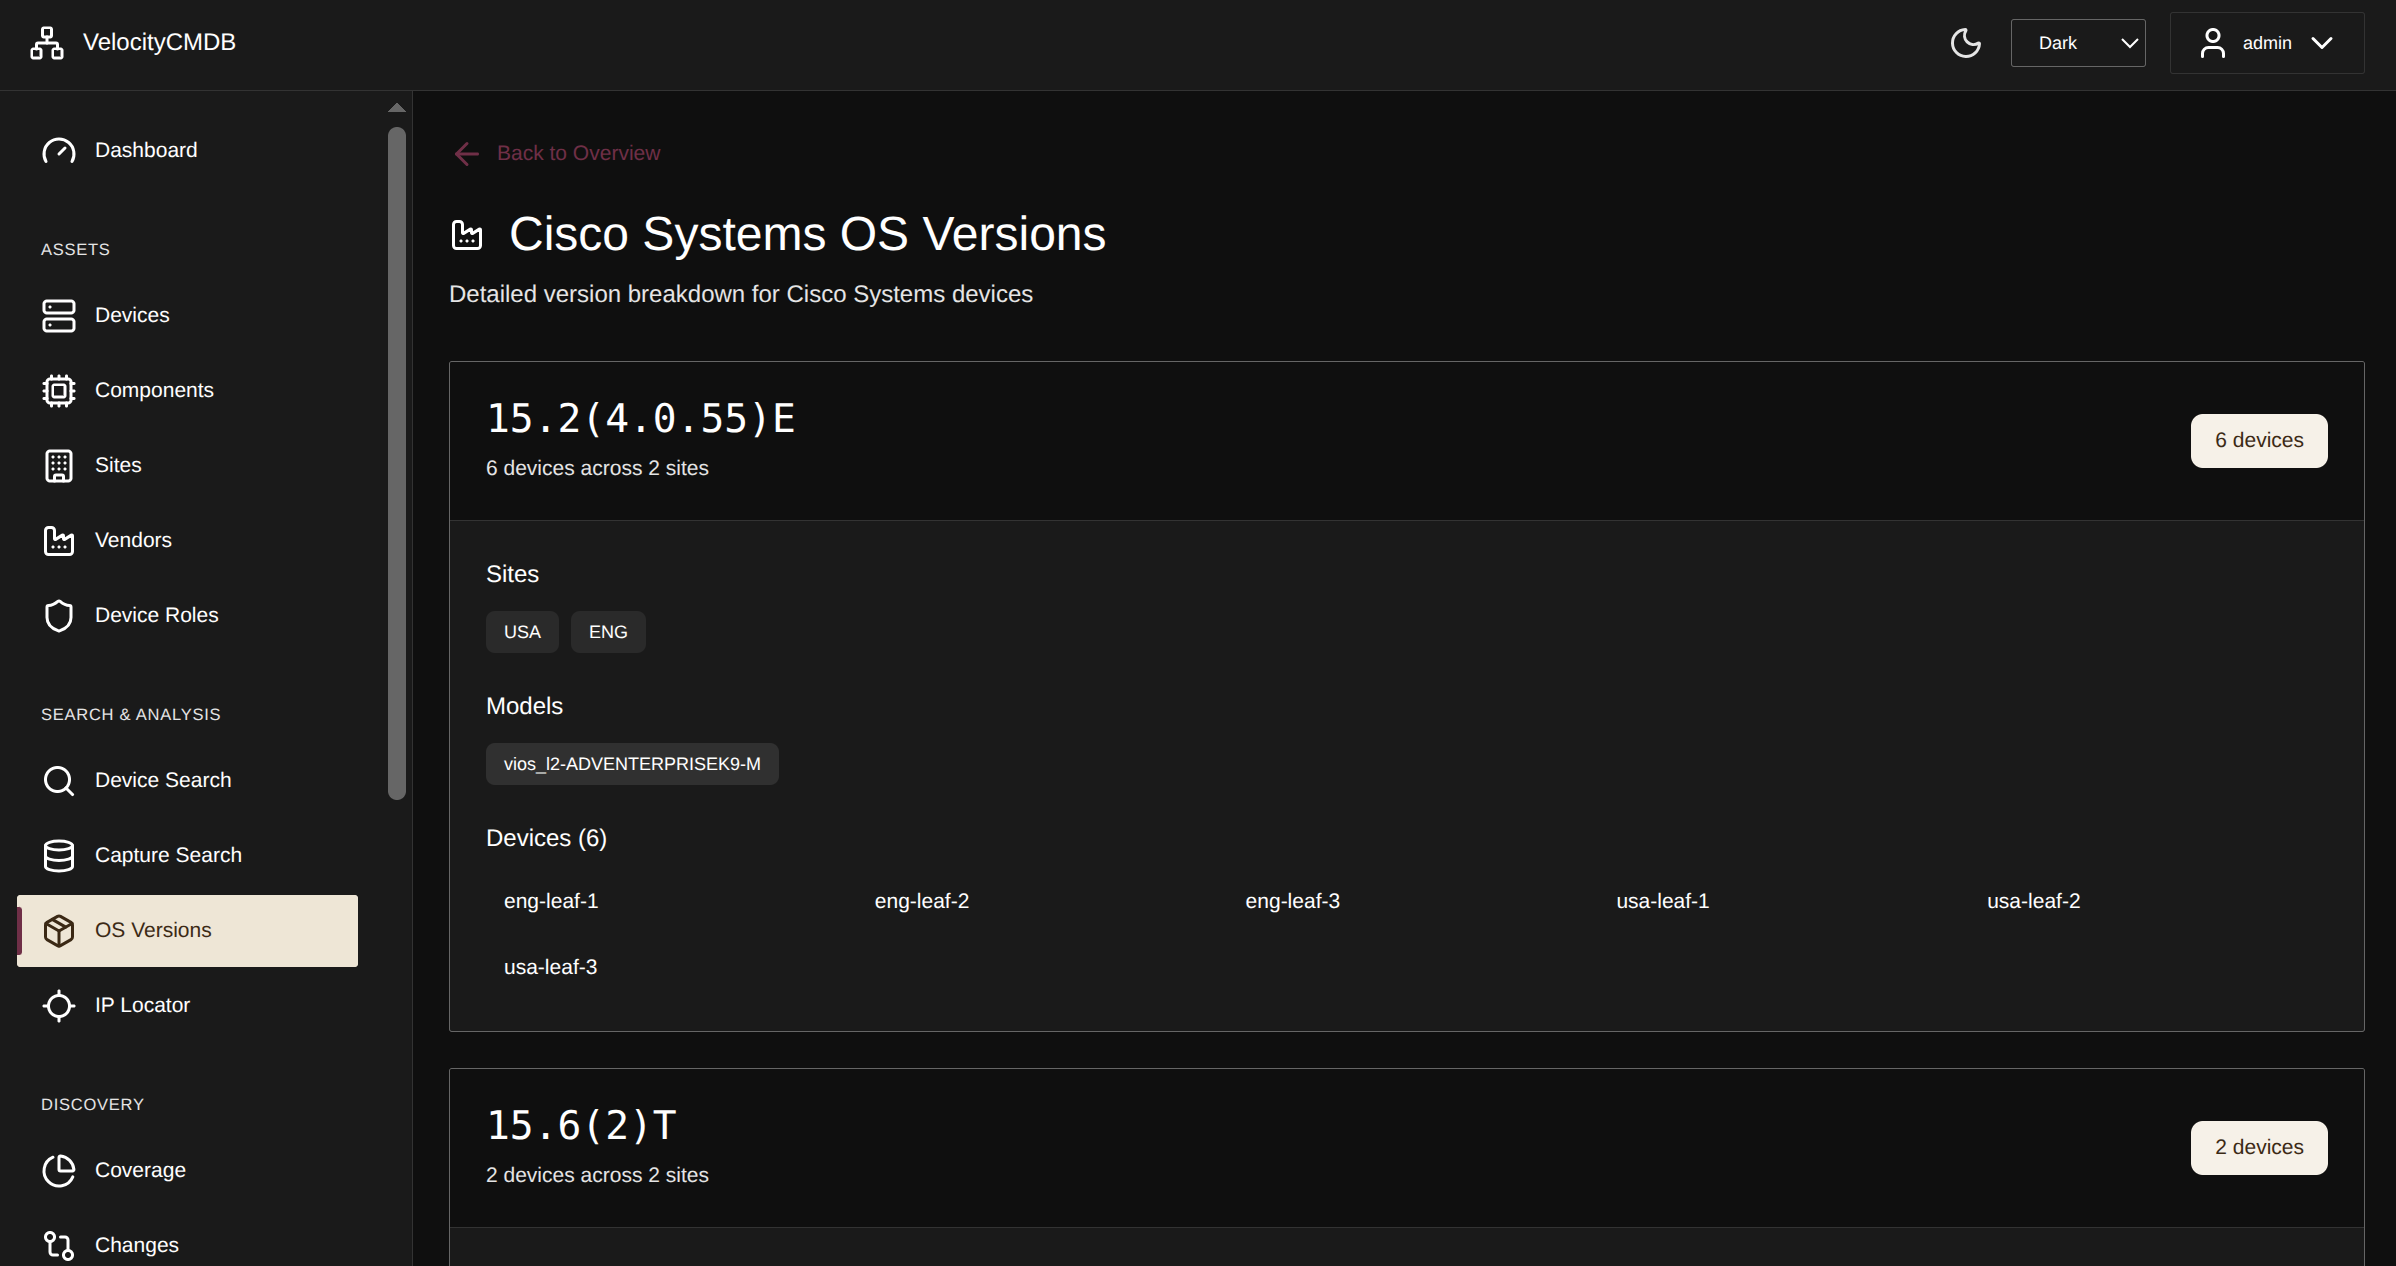This screenshot has height=1266, width=2396.
Task: Click the sidebar scroll up arrow
Action: [397, 108]
